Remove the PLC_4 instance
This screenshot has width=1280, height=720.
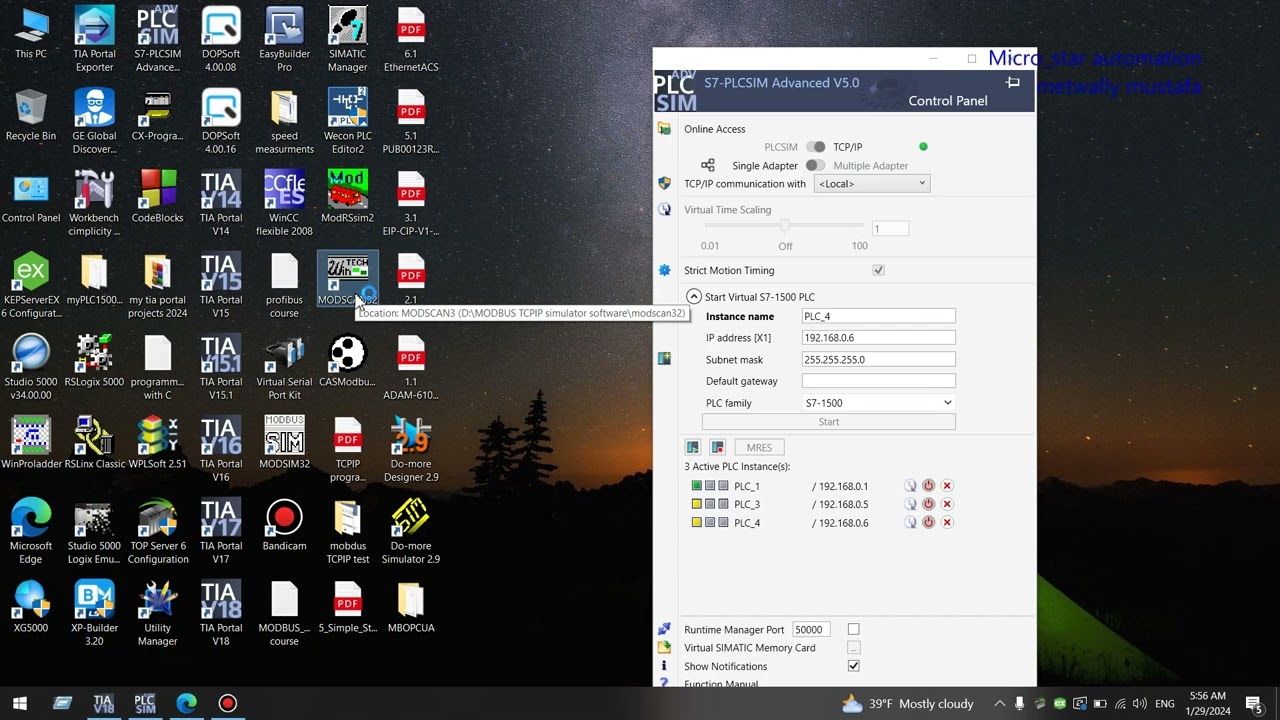click(947, 522)
